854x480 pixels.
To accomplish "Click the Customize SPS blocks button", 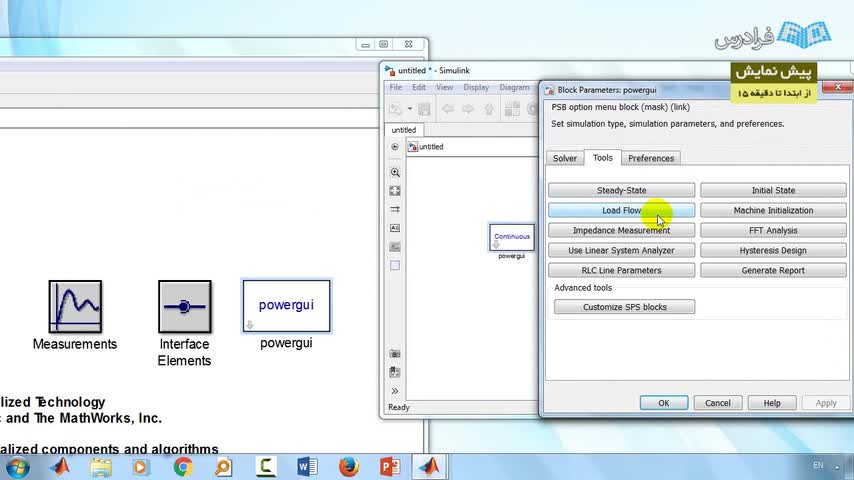I will coord(625,307).
